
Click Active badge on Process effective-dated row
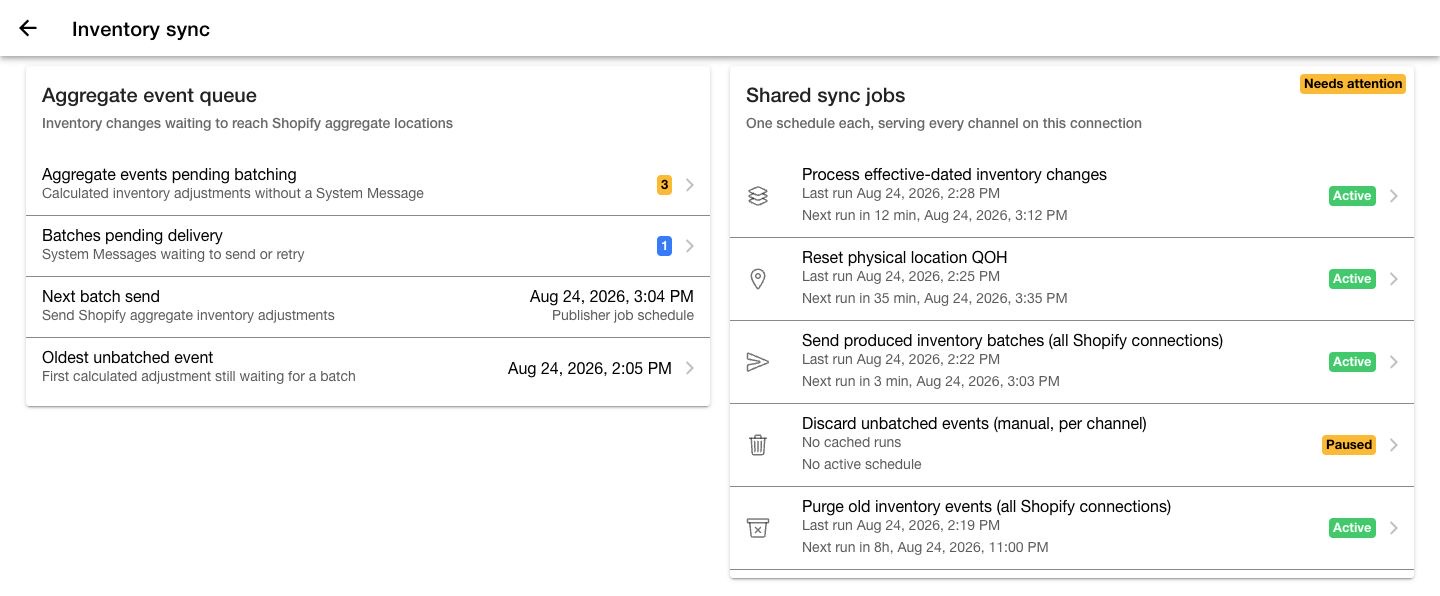[x=1352, y=196]
